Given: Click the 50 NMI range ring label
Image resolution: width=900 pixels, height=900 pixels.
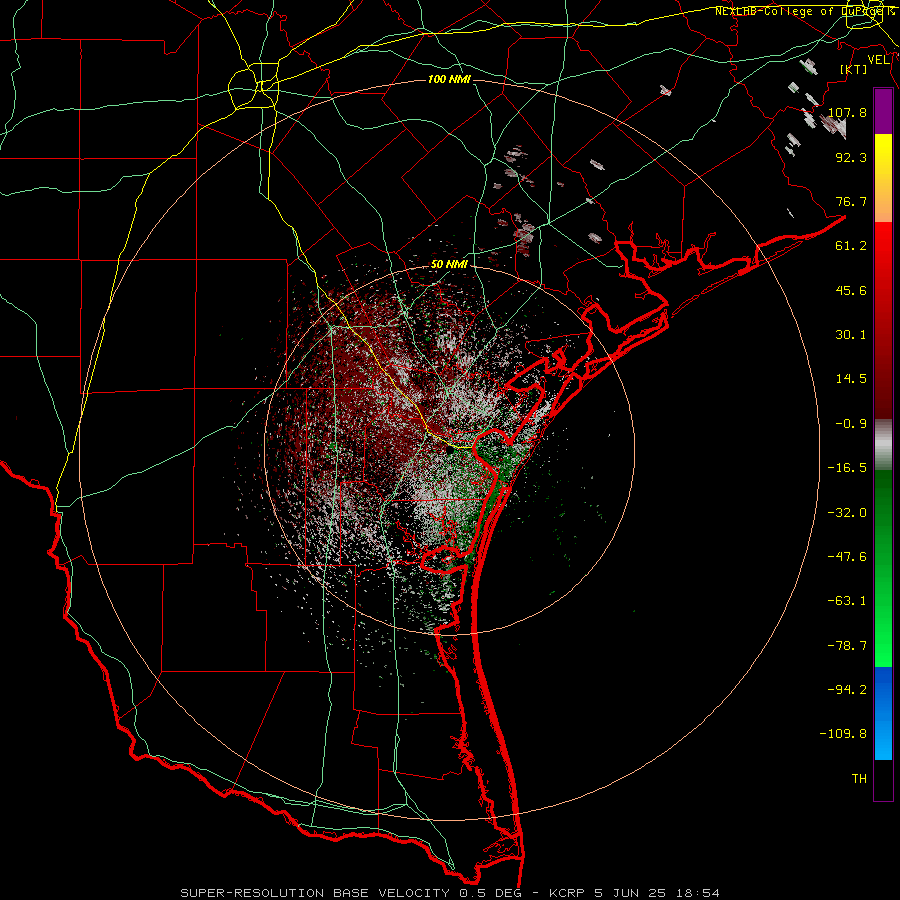Looking at the screenshot, I should click(449, 265).
